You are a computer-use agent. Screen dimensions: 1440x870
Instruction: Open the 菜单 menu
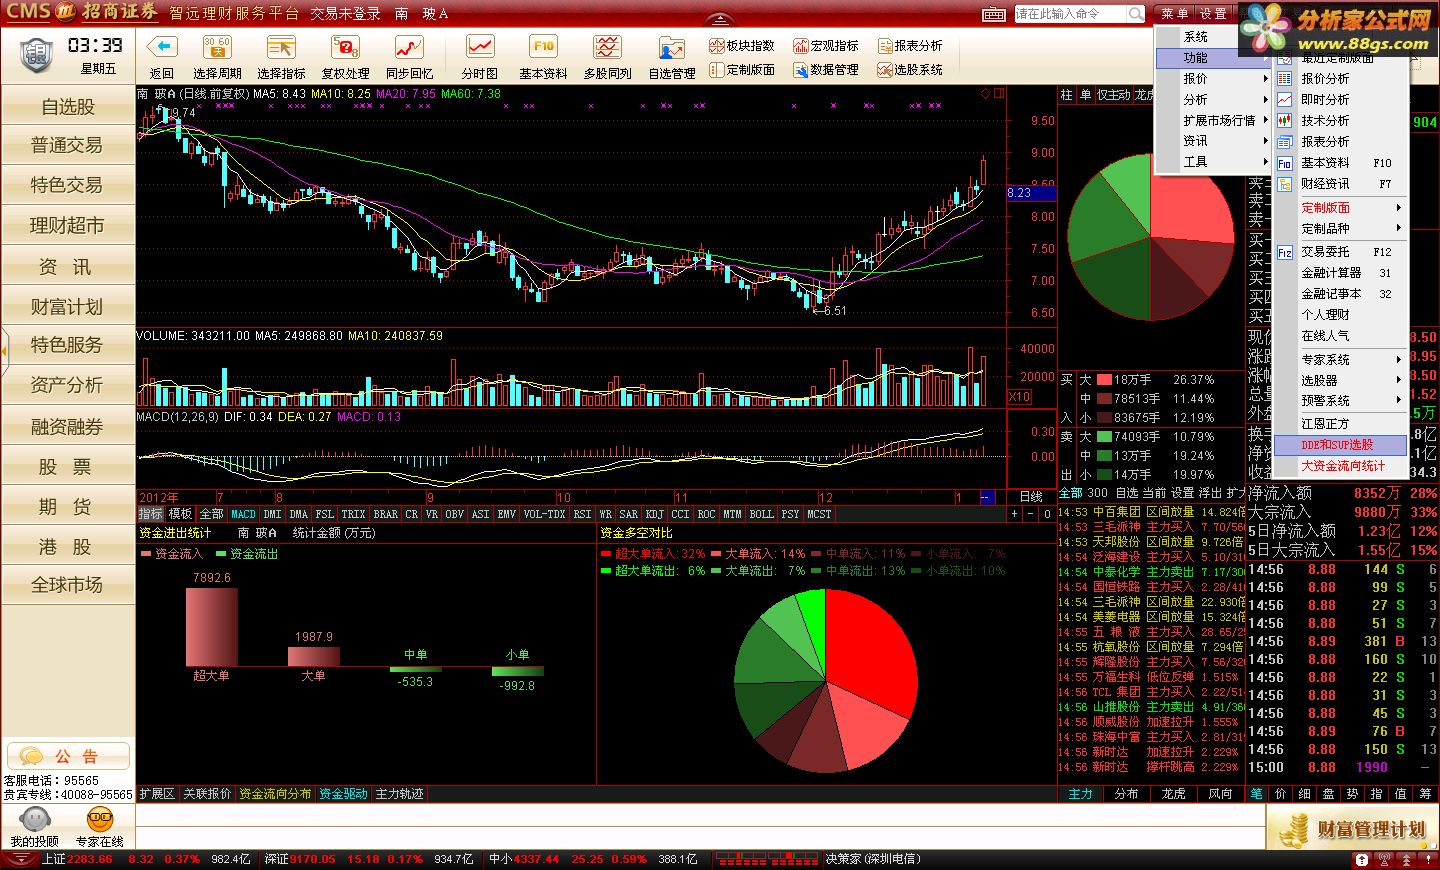(x=1174, y=13)
